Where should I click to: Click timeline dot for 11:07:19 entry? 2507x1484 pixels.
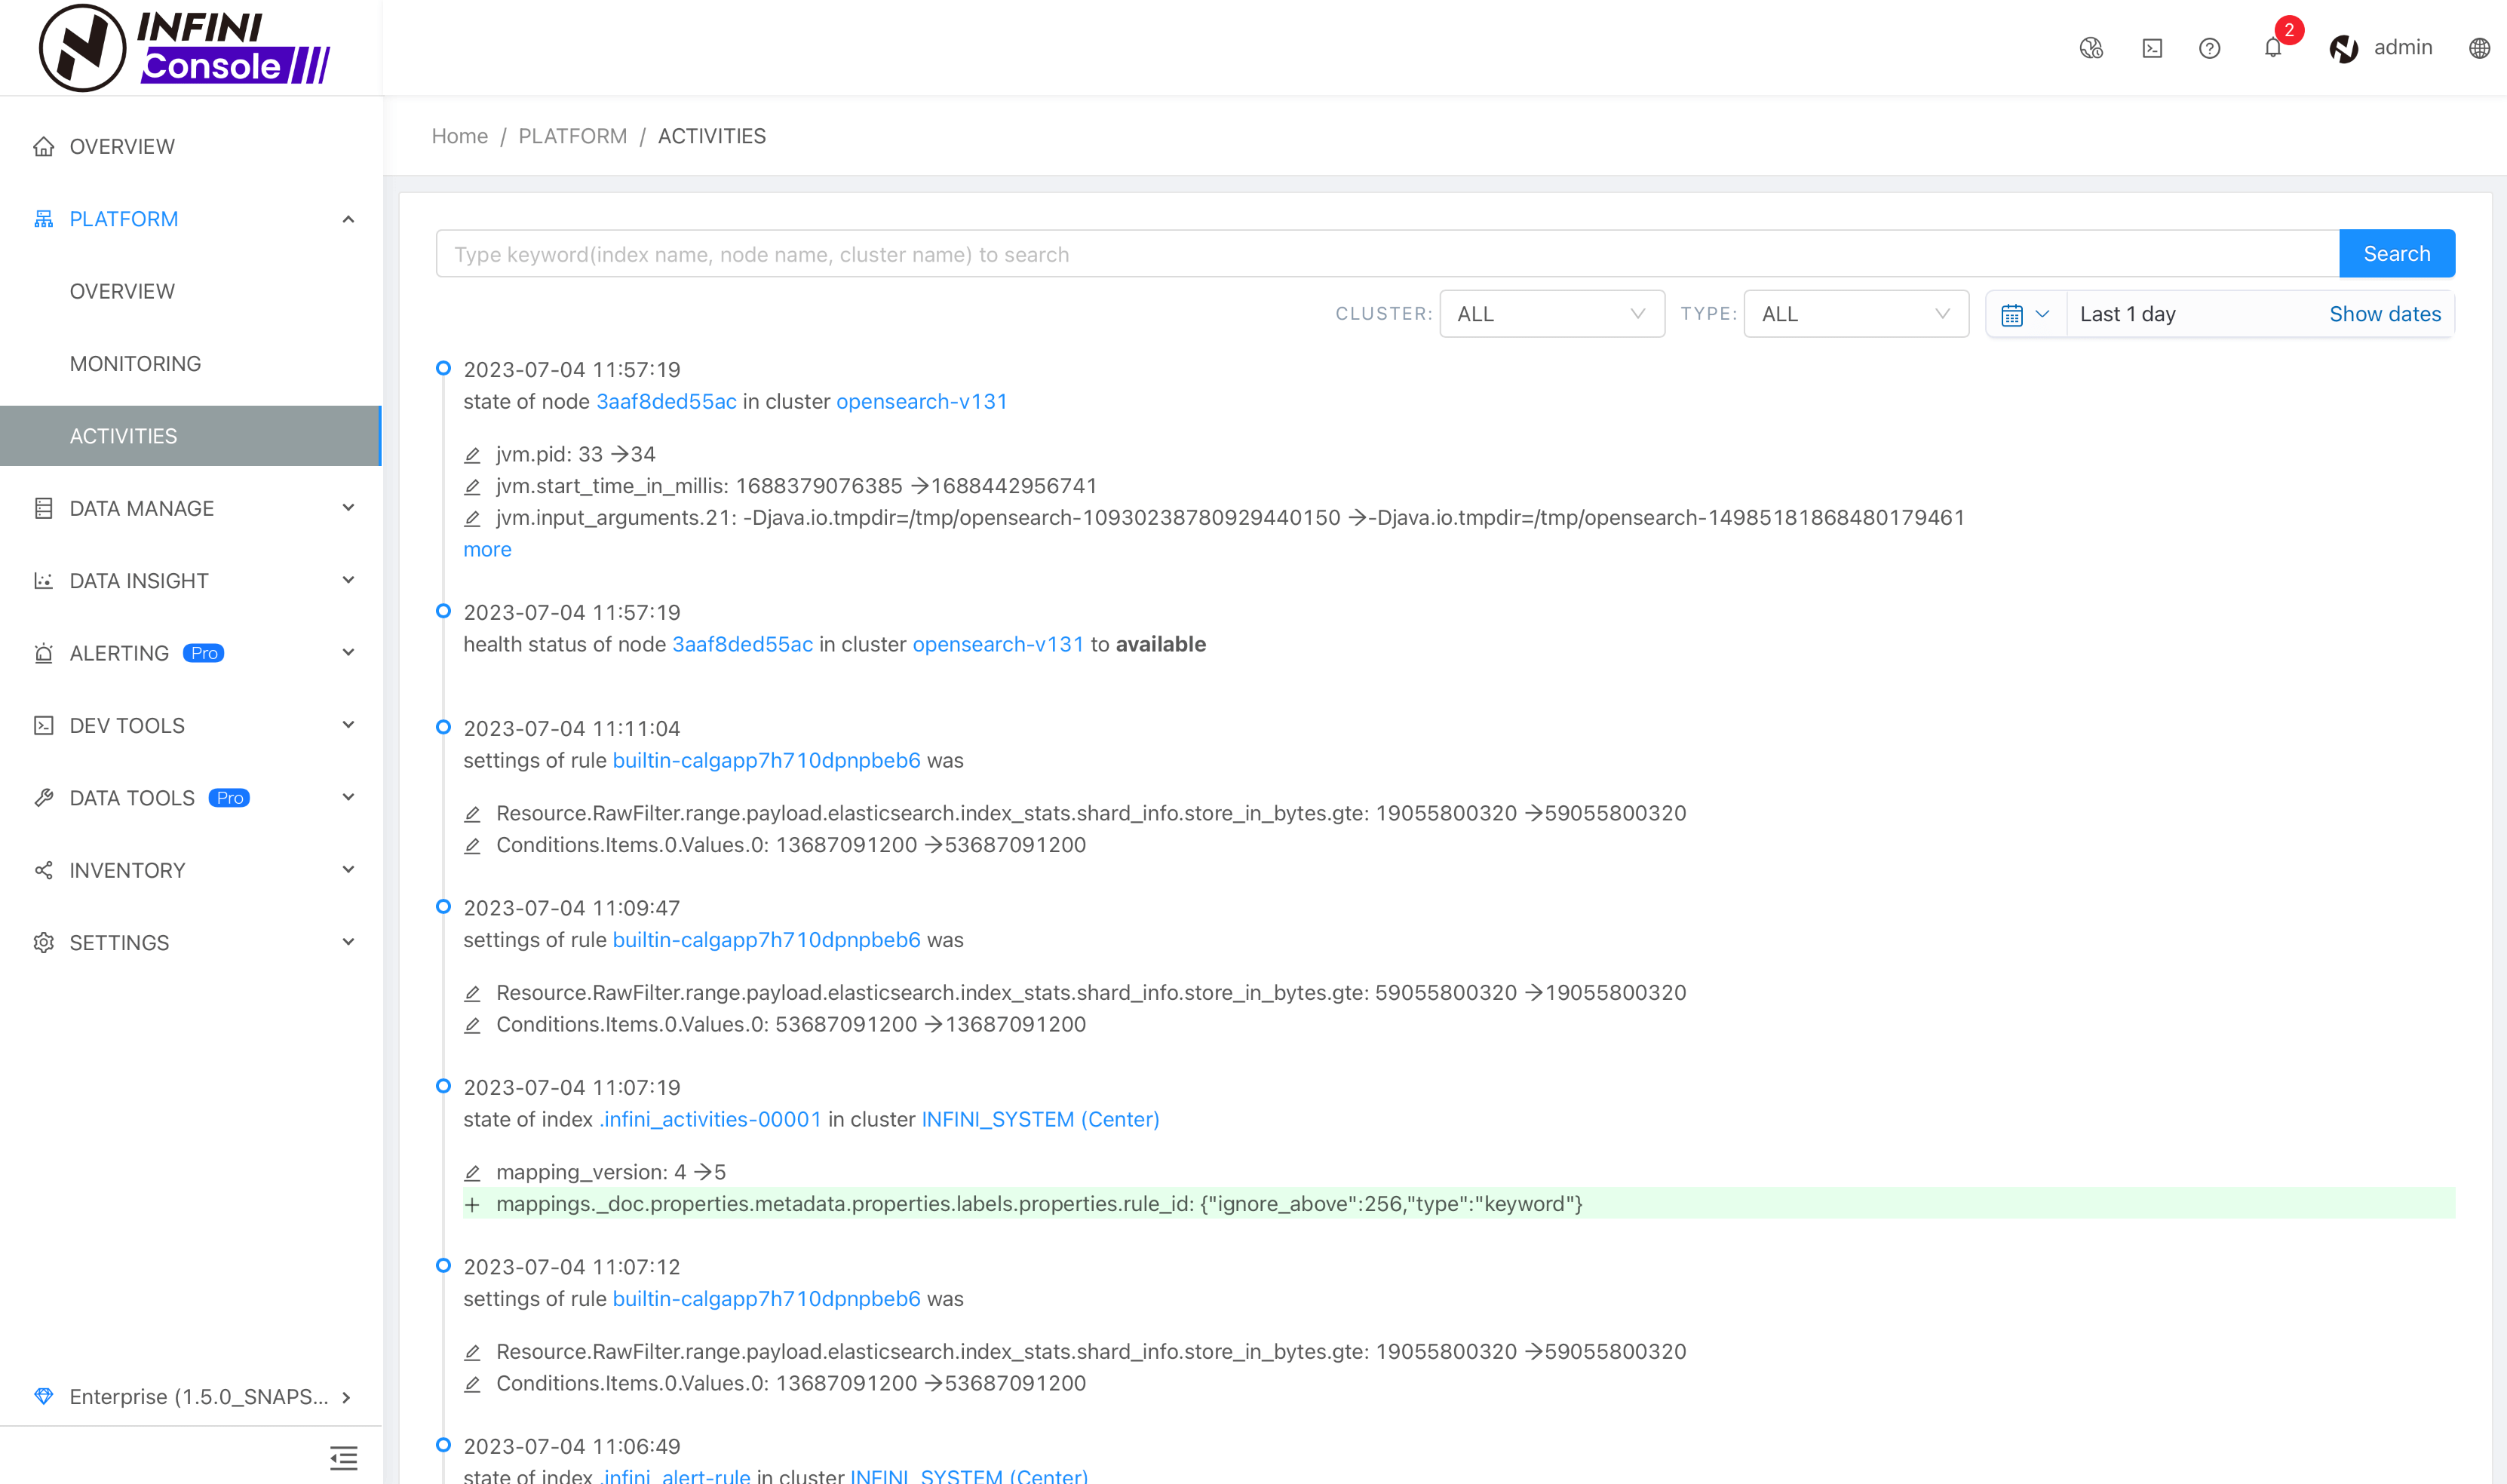(443, 1086)
